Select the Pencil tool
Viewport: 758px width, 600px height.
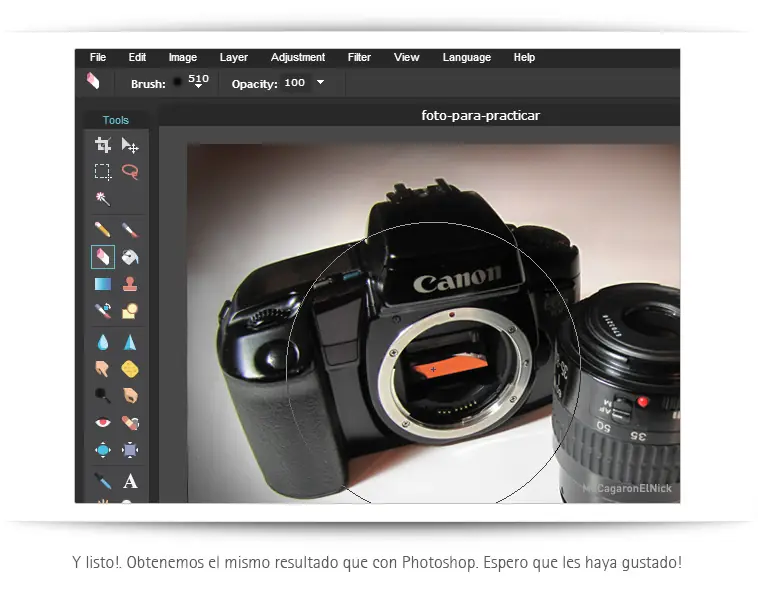(x=102, y=229)
